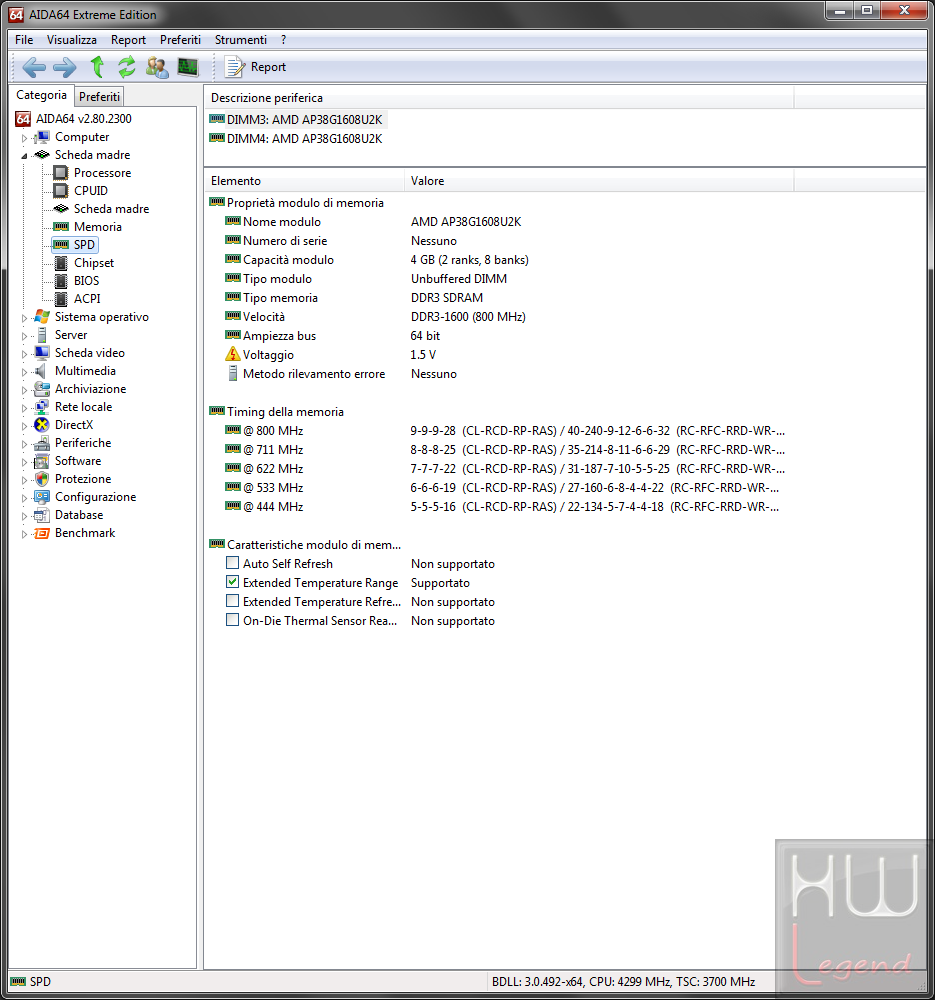Viewport: 935px width, 1000px height.
Task: Click the Valore column header
Action: click(x=599, y=180)
